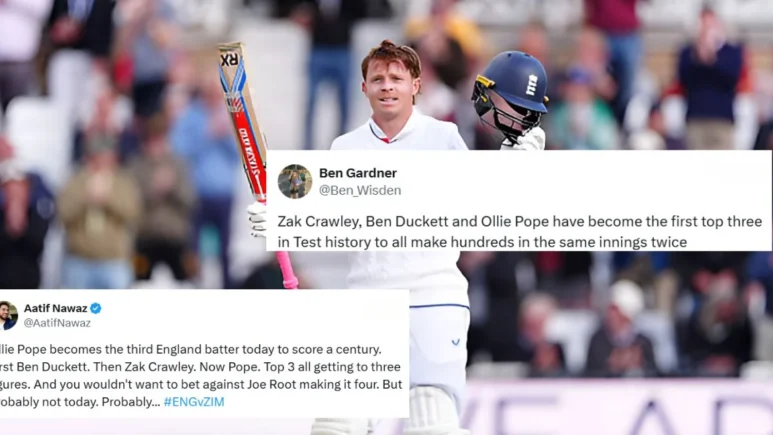Open the Aatif Nawaz display name
Screen dimensions: 773x435
[56, 308]
